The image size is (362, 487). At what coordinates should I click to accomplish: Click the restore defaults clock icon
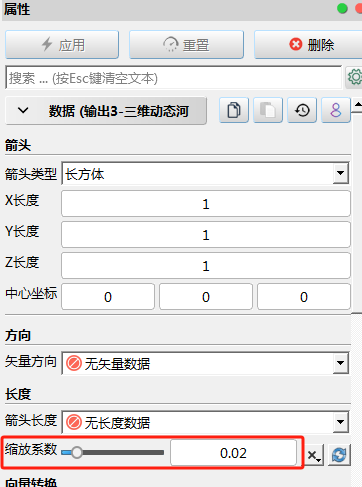(302, 110)
